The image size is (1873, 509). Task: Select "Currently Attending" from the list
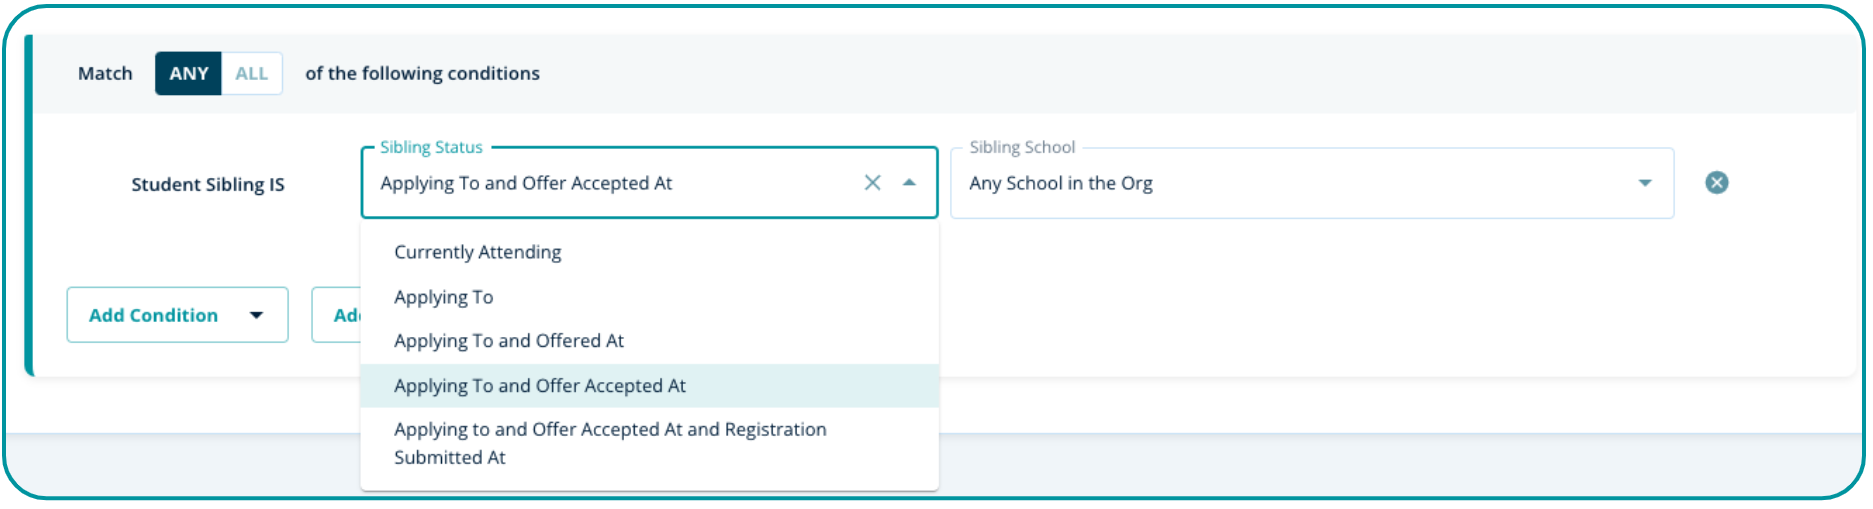pyautogui.click(x=478, y=252)
